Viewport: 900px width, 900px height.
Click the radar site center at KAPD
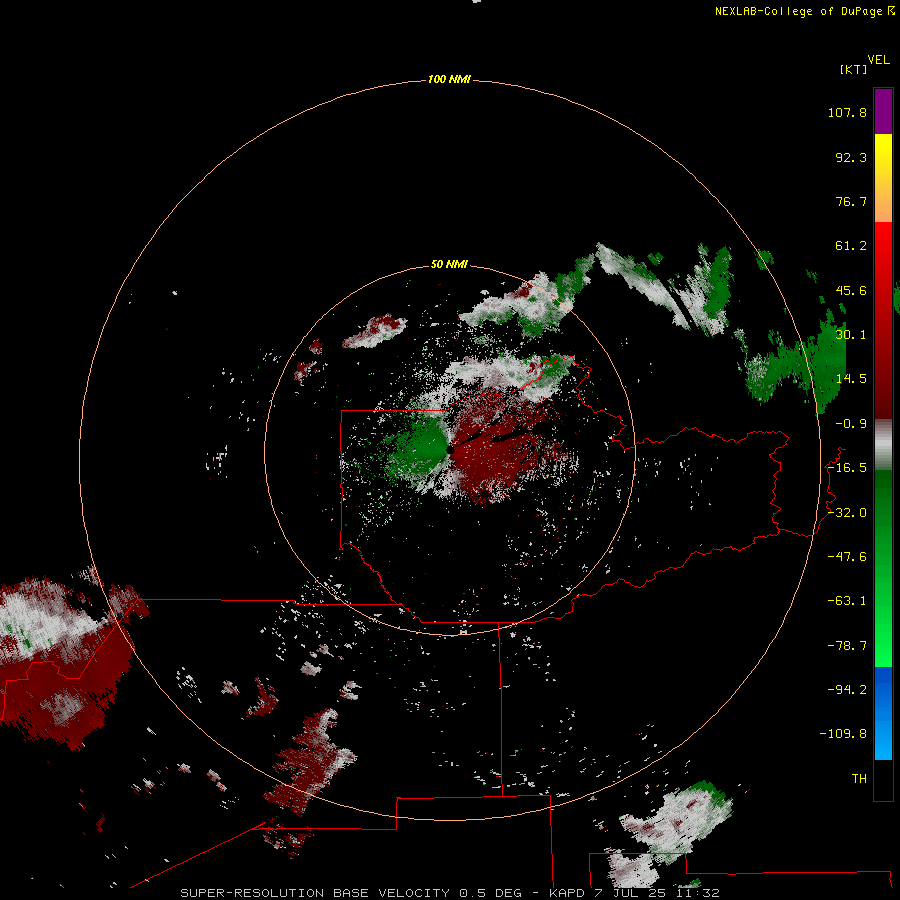451,451
